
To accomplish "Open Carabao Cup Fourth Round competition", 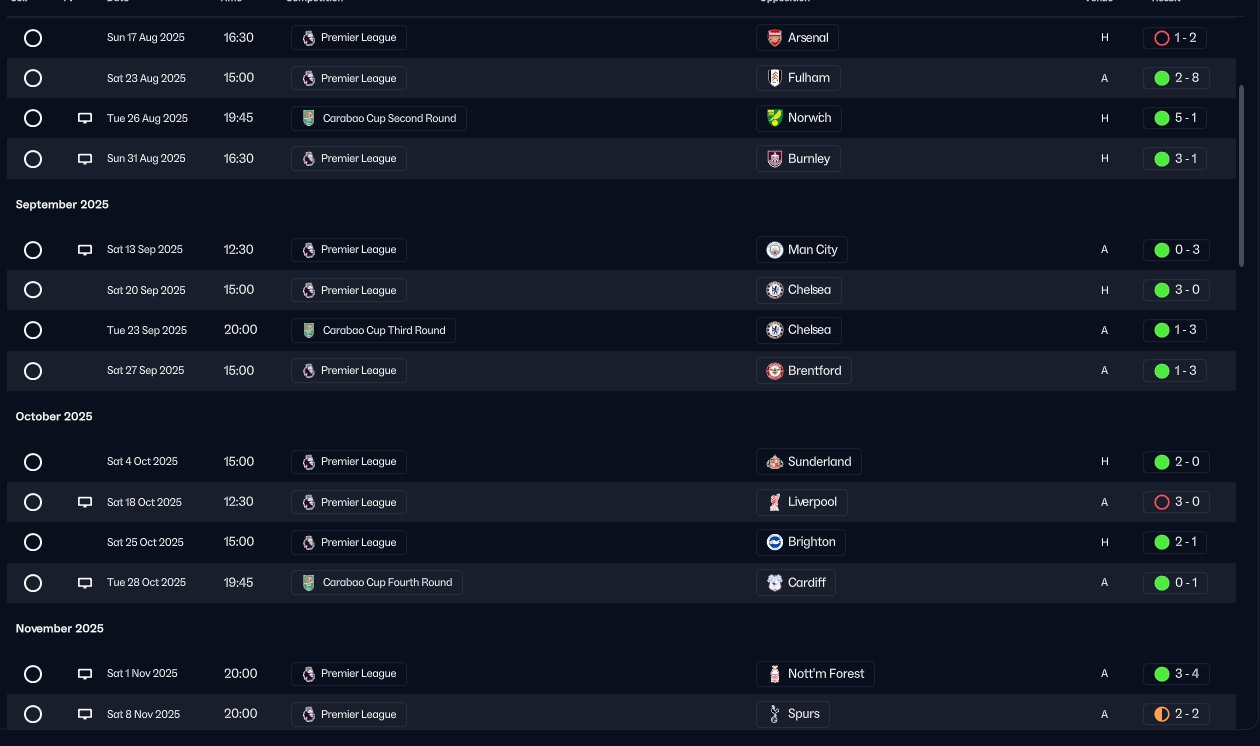I will [377, 582].
